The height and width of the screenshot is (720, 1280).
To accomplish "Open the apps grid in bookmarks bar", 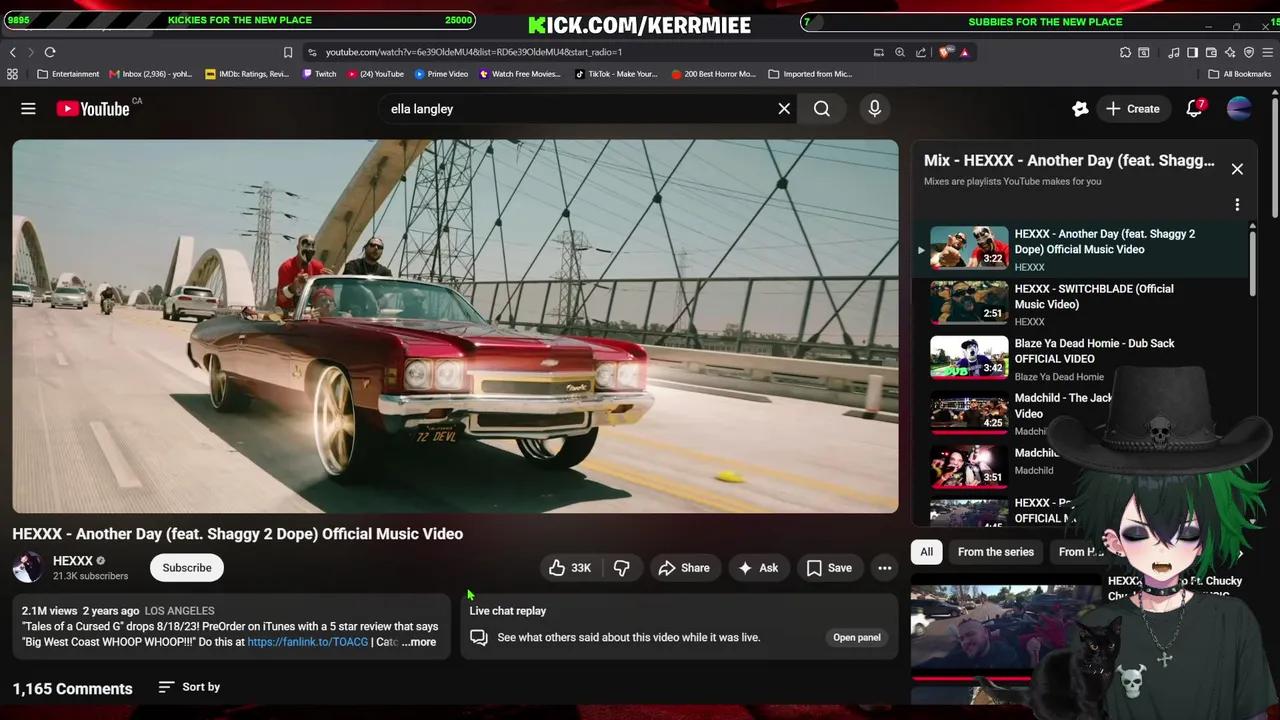I will pyautogui.click(x=12, y=74).
